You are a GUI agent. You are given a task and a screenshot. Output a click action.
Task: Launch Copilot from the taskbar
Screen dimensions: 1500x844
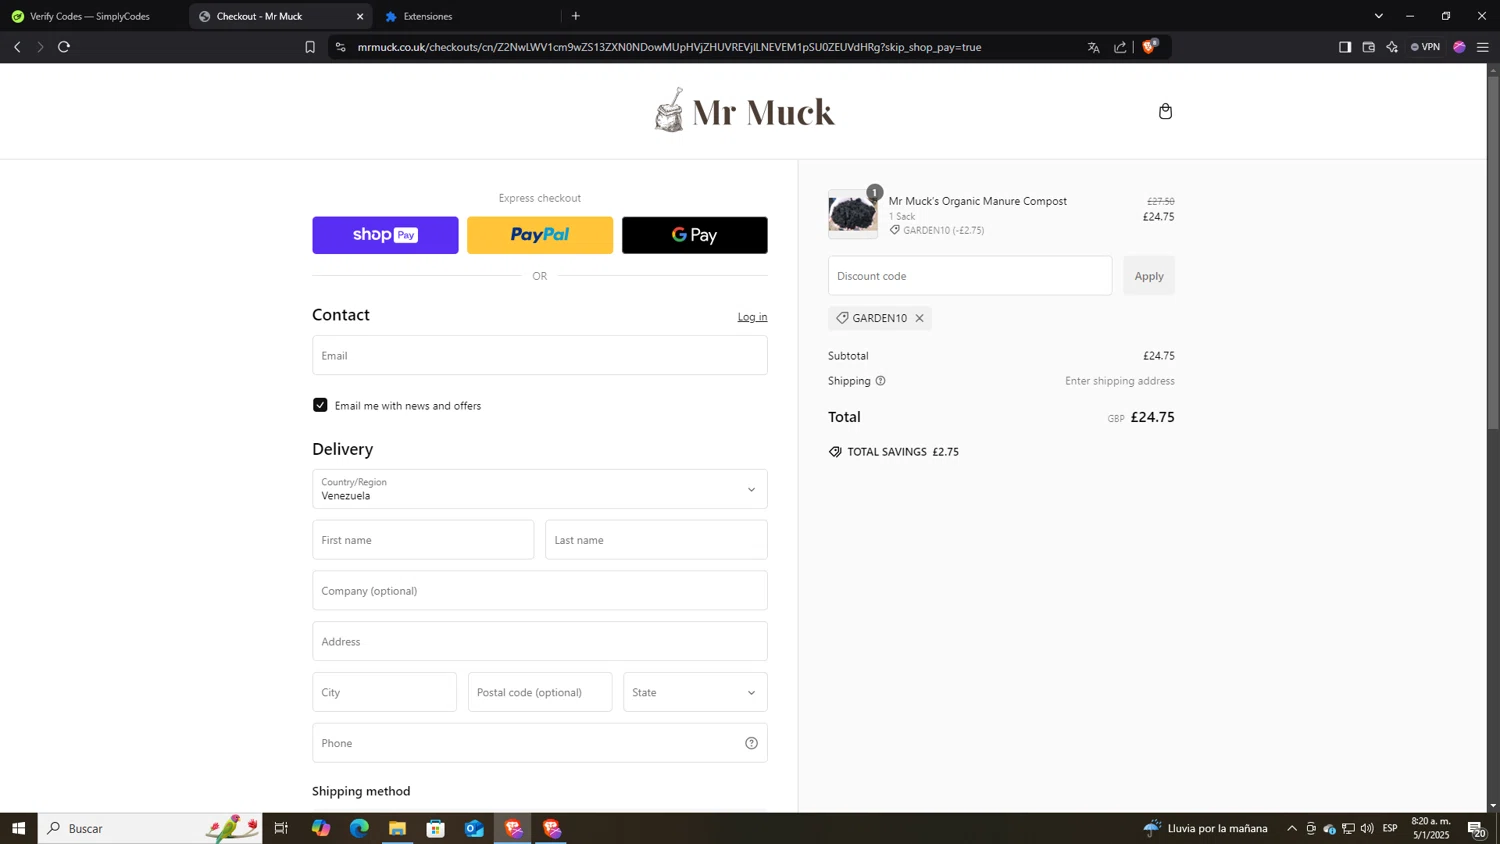tap(320, 828)
